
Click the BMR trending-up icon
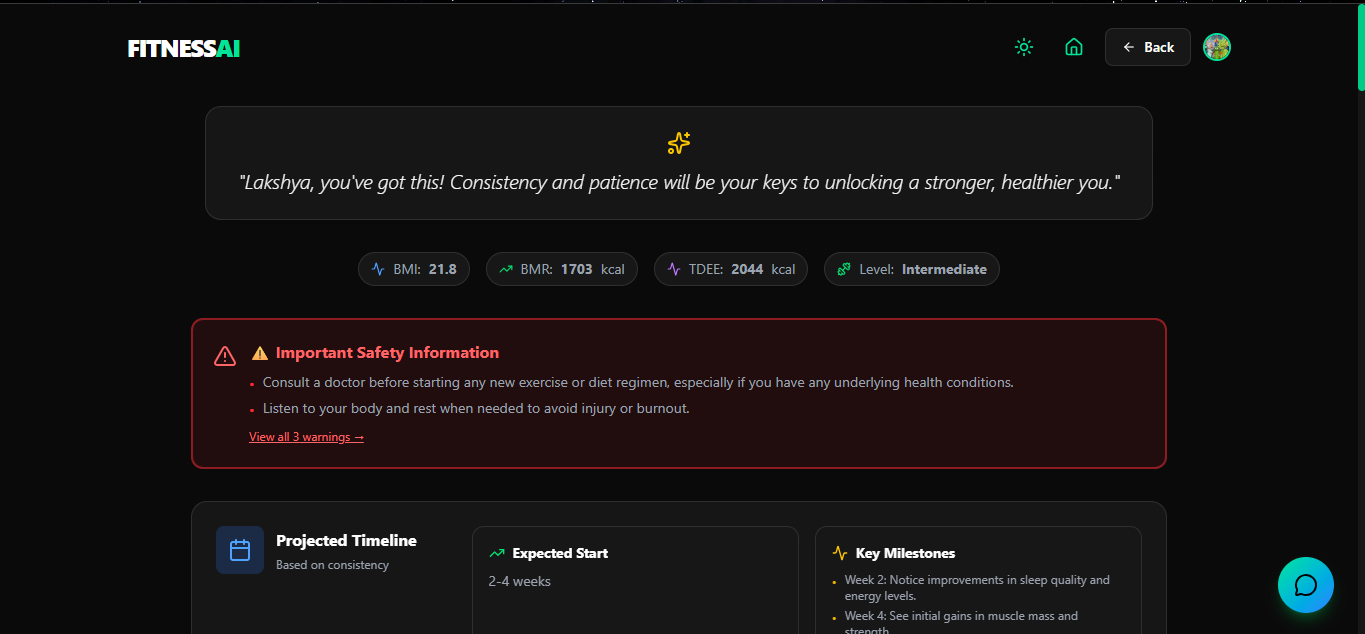(506, 269)
